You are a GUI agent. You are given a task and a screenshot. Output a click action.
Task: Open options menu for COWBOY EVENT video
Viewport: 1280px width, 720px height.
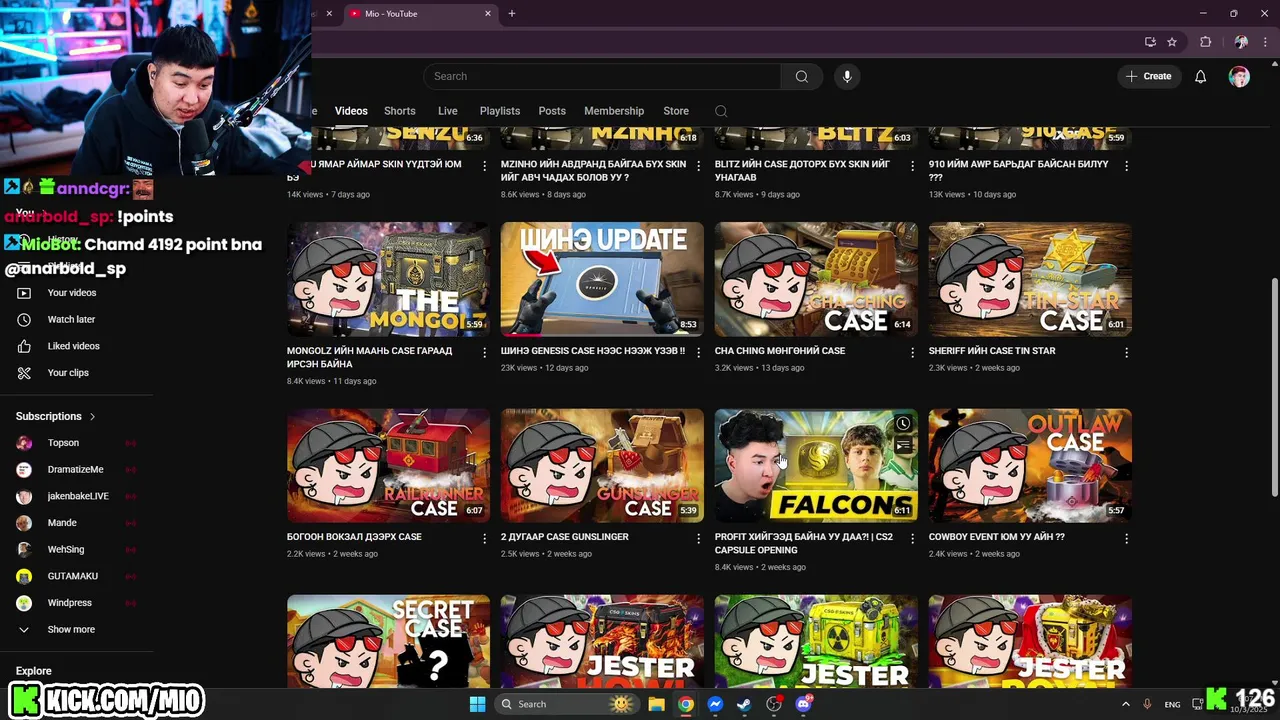coord(1126,538)
